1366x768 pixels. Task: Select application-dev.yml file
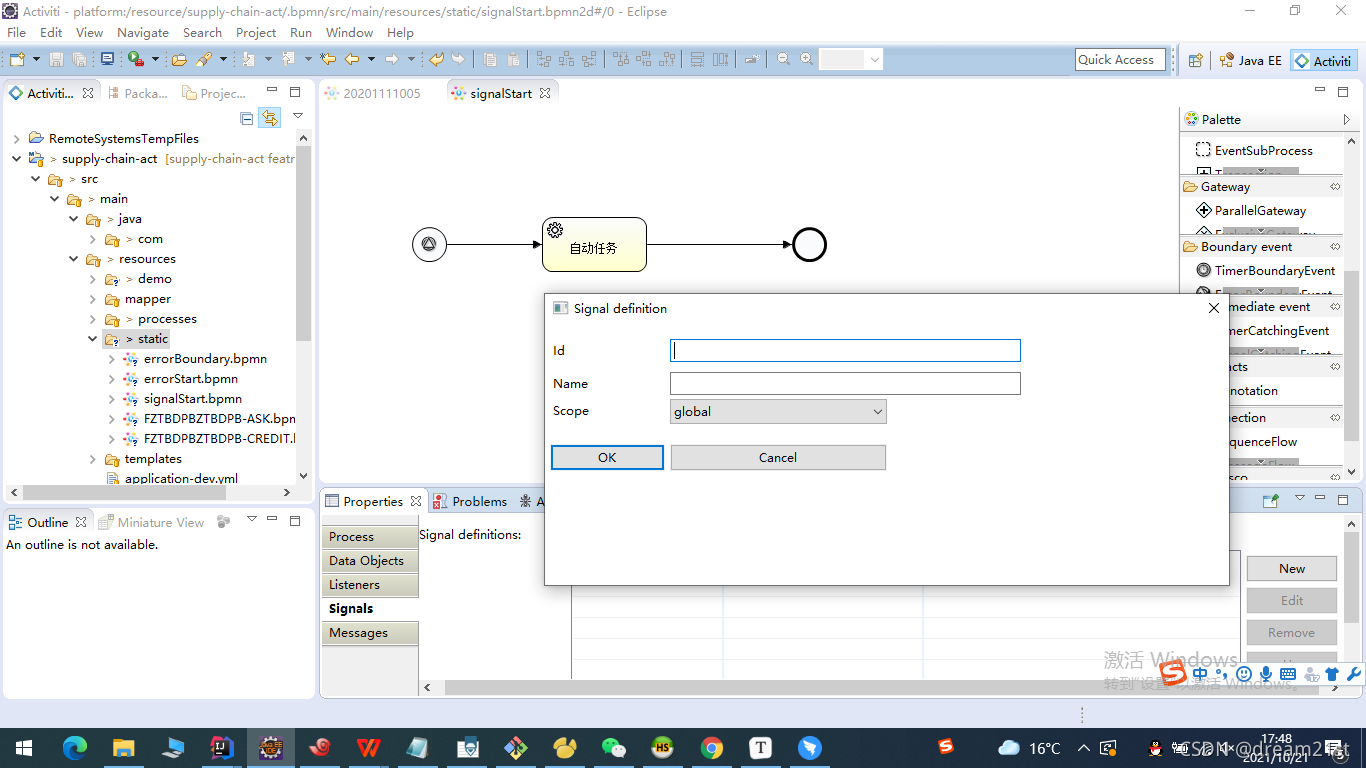[181, 479]
